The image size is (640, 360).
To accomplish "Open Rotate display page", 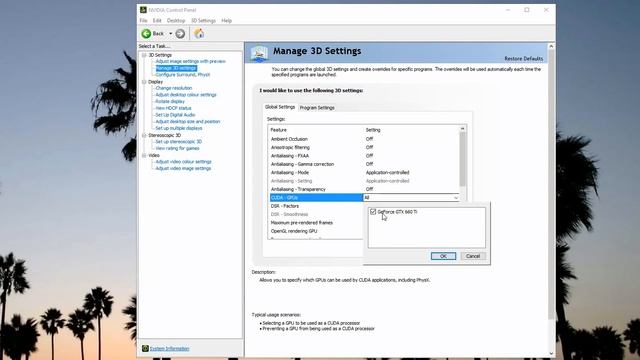I will coord(170,101).
